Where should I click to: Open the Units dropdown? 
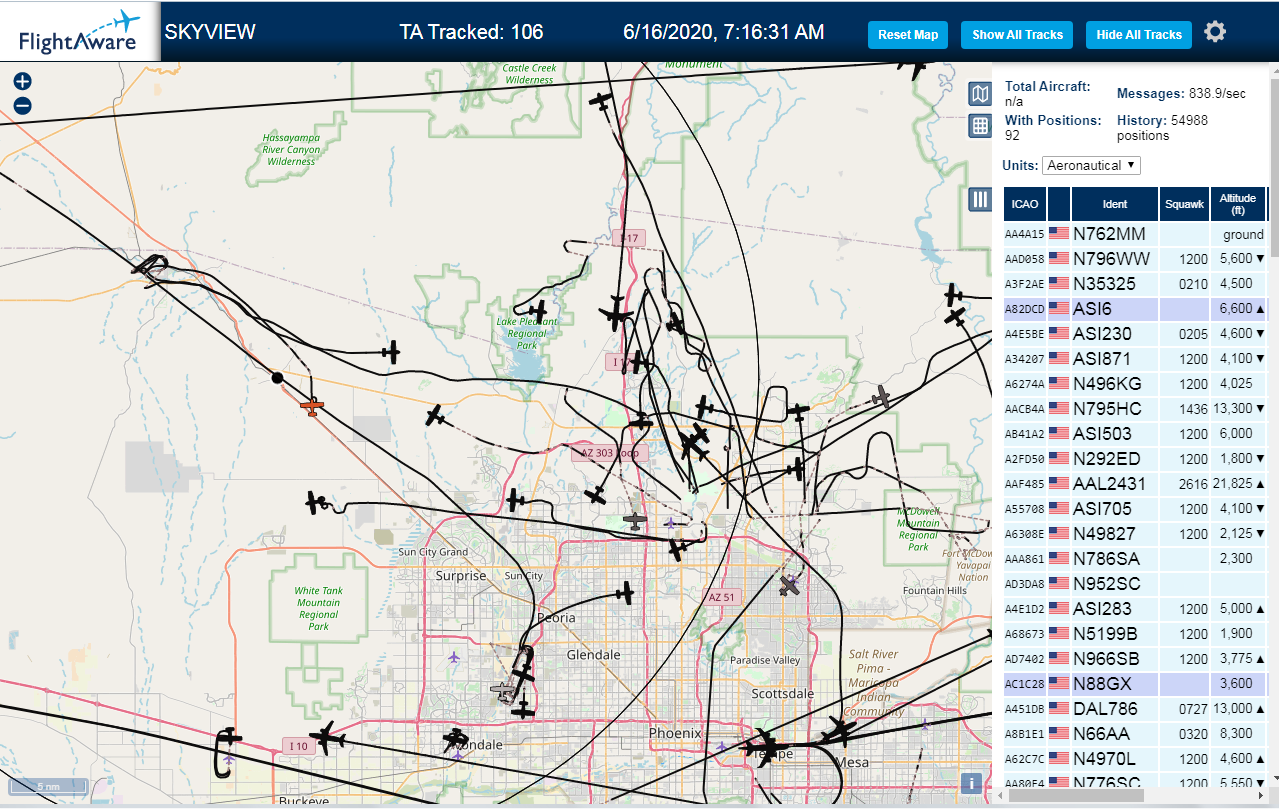click(x=1091, y=165)
